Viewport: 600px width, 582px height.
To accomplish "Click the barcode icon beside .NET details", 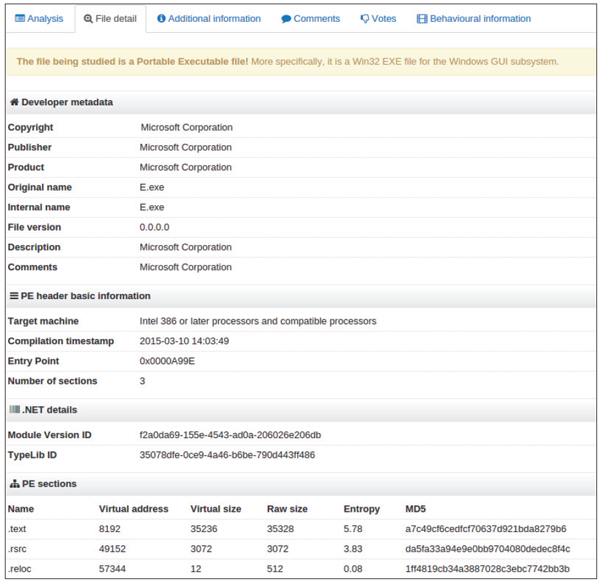I will point(15,409).
